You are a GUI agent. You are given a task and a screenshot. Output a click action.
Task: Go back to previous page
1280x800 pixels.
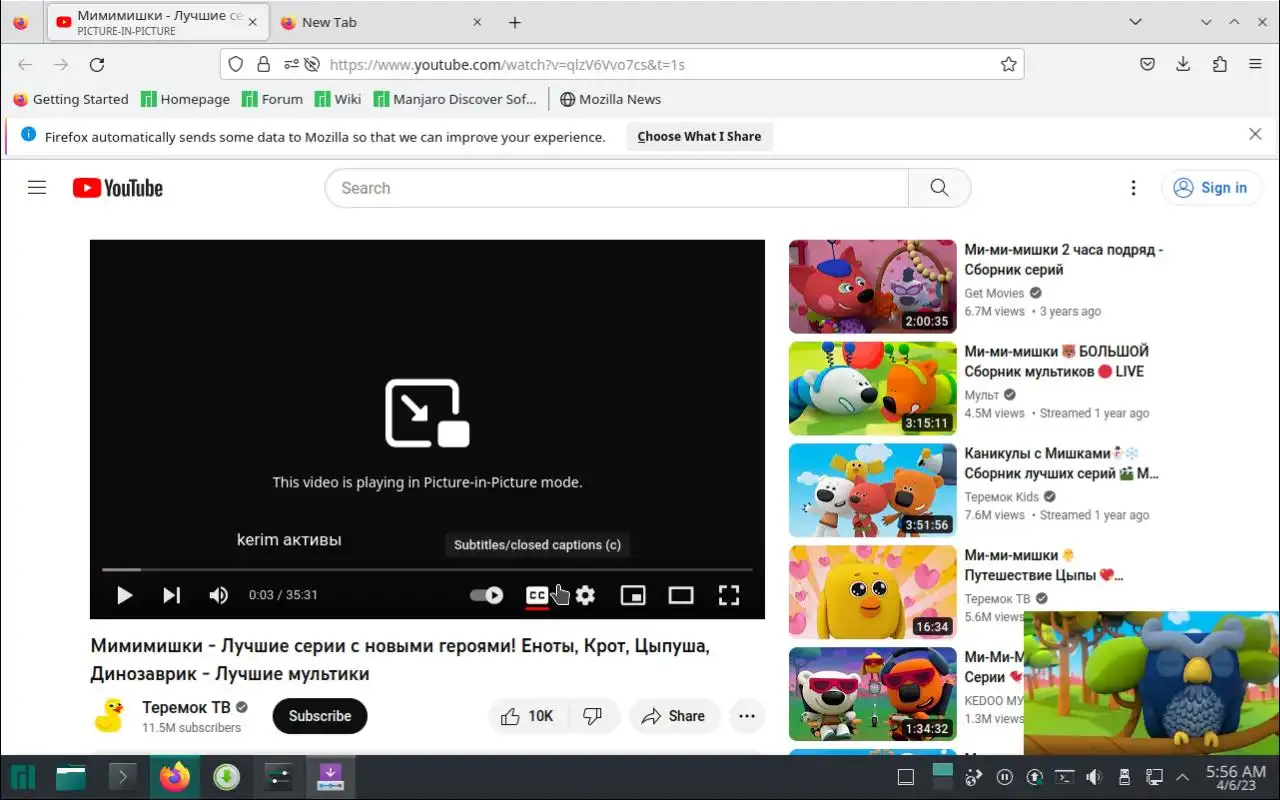pos(25,64)
